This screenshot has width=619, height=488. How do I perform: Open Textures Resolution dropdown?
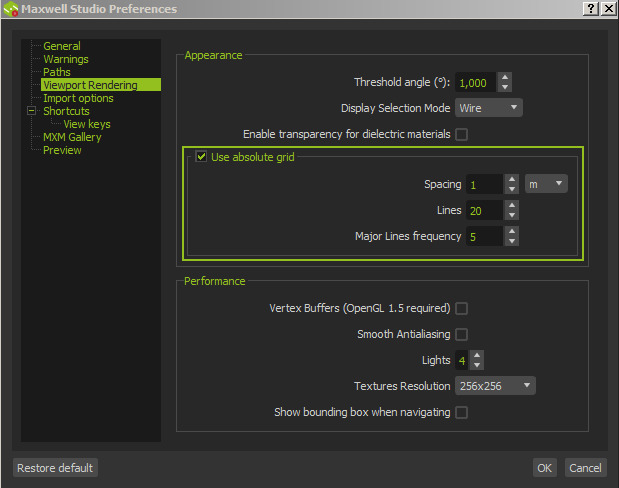point(496,386)
